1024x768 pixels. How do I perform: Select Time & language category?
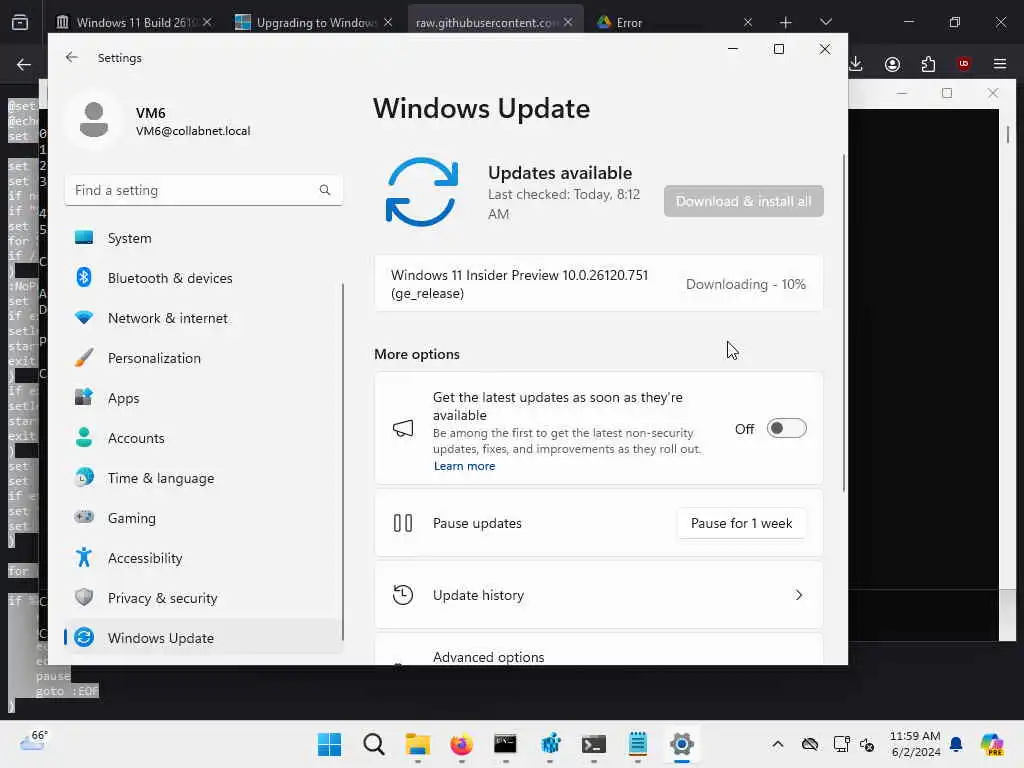coord(204,478)
